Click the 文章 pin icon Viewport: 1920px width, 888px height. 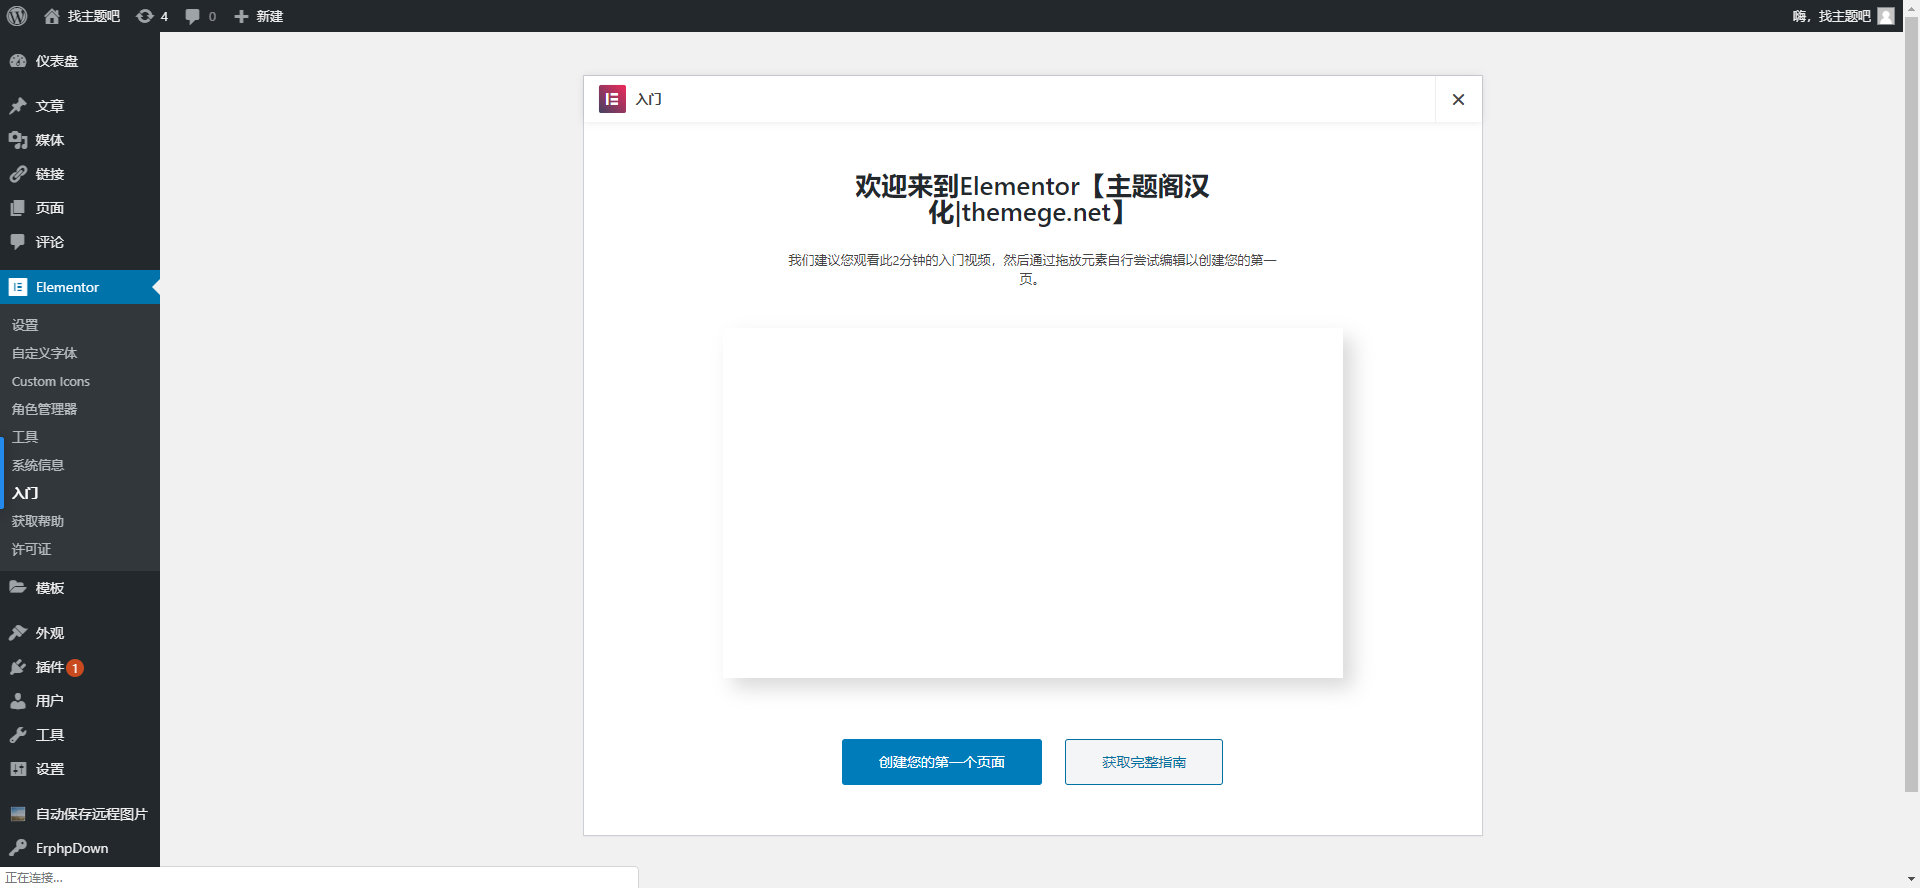coord(18,106)
